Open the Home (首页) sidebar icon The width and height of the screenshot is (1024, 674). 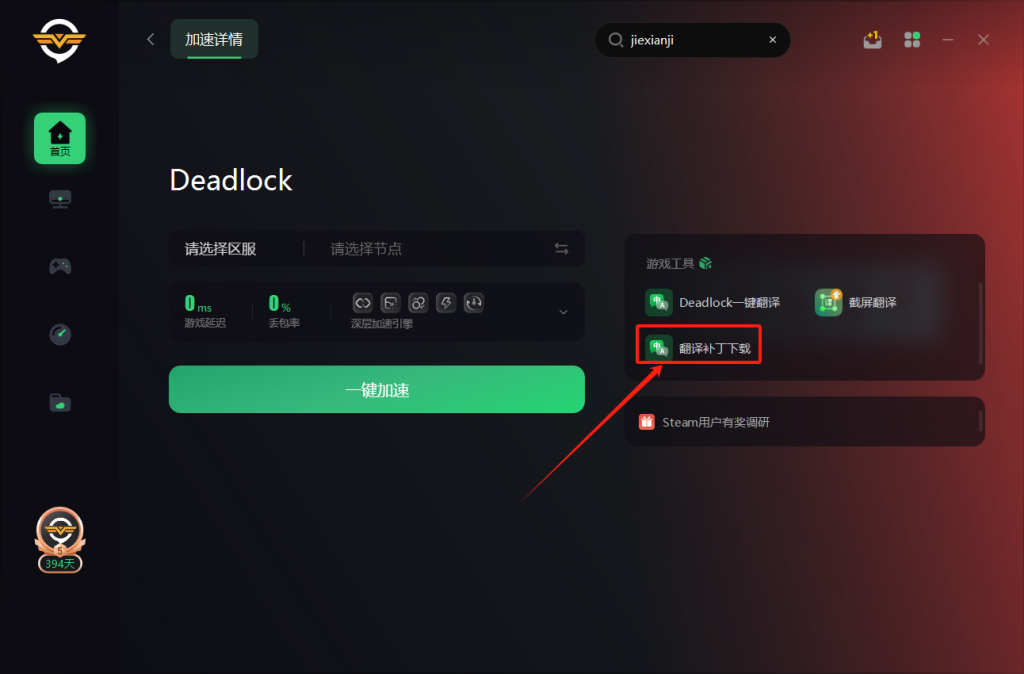(x=59, y=138)
